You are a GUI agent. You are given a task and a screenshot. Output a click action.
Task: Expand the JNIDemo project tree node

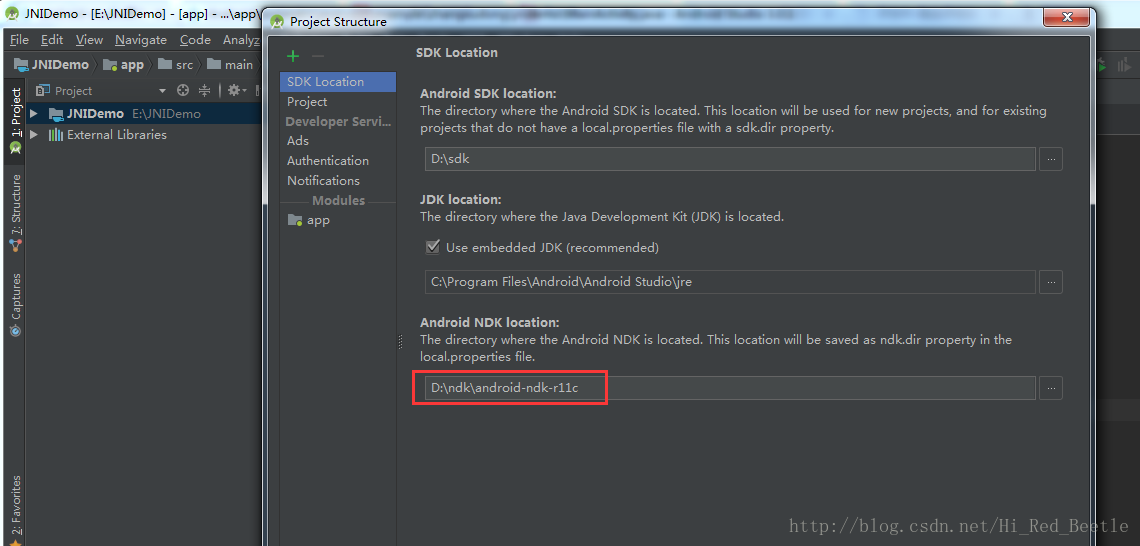34,114
